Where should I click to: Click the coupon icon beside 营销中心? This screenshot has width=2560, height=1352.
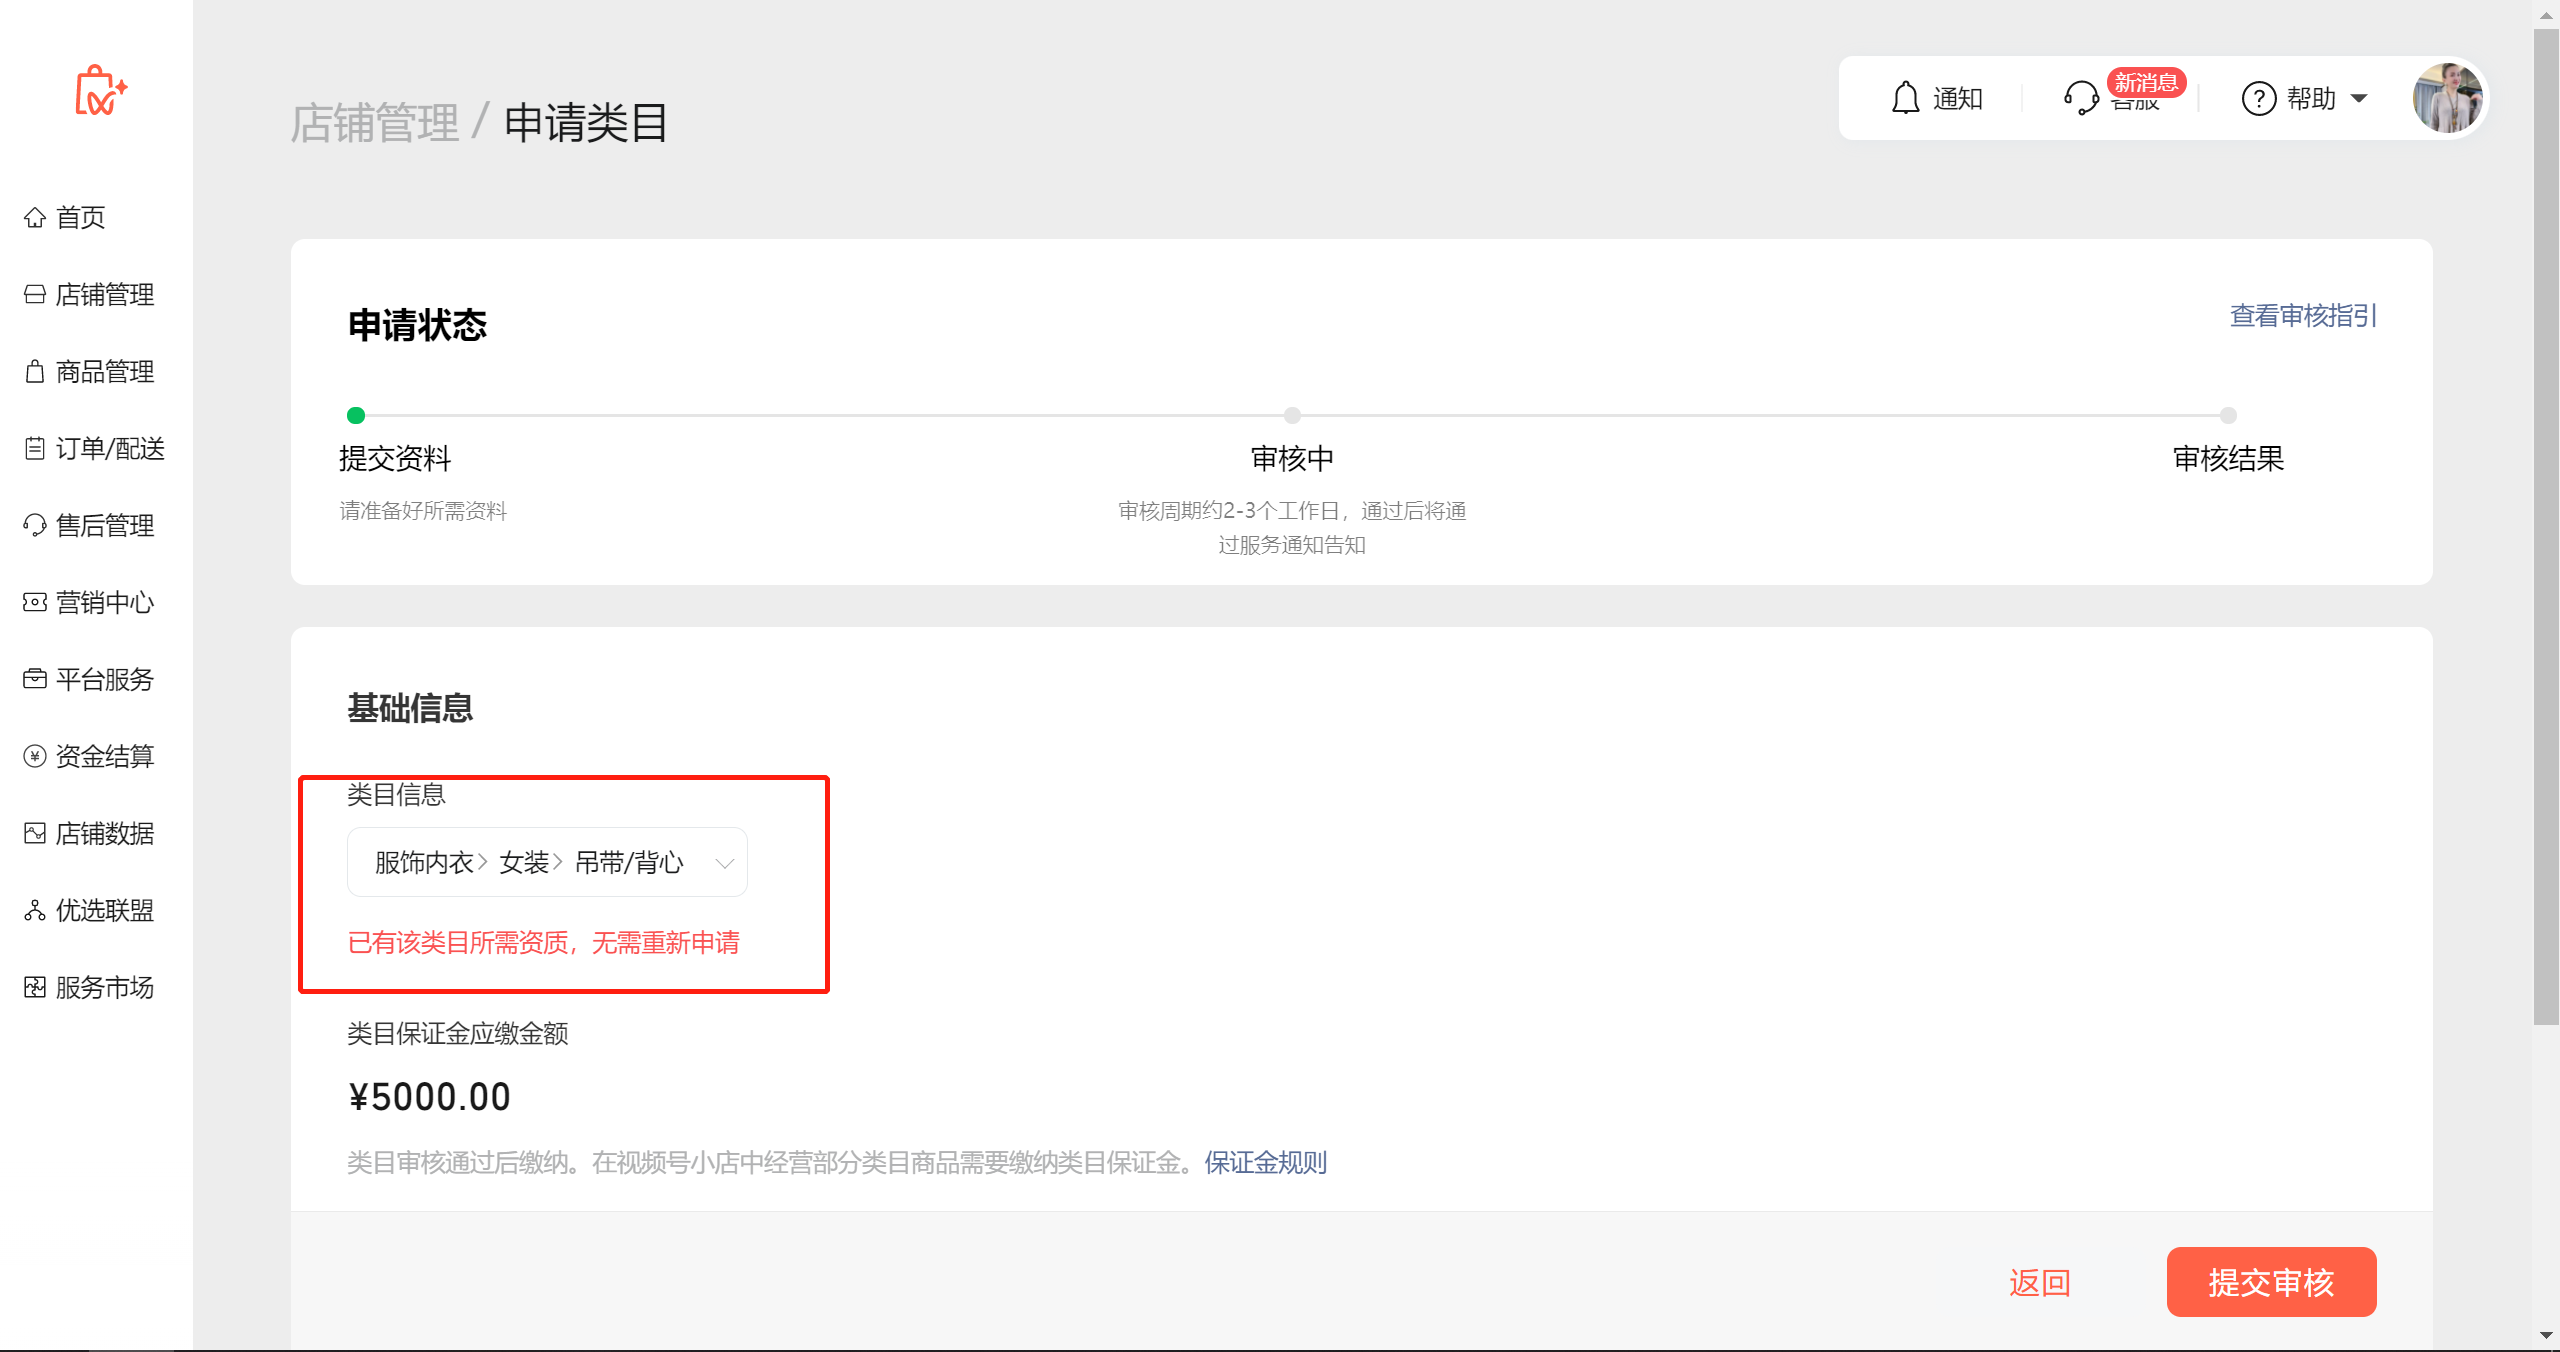(35, 602)
